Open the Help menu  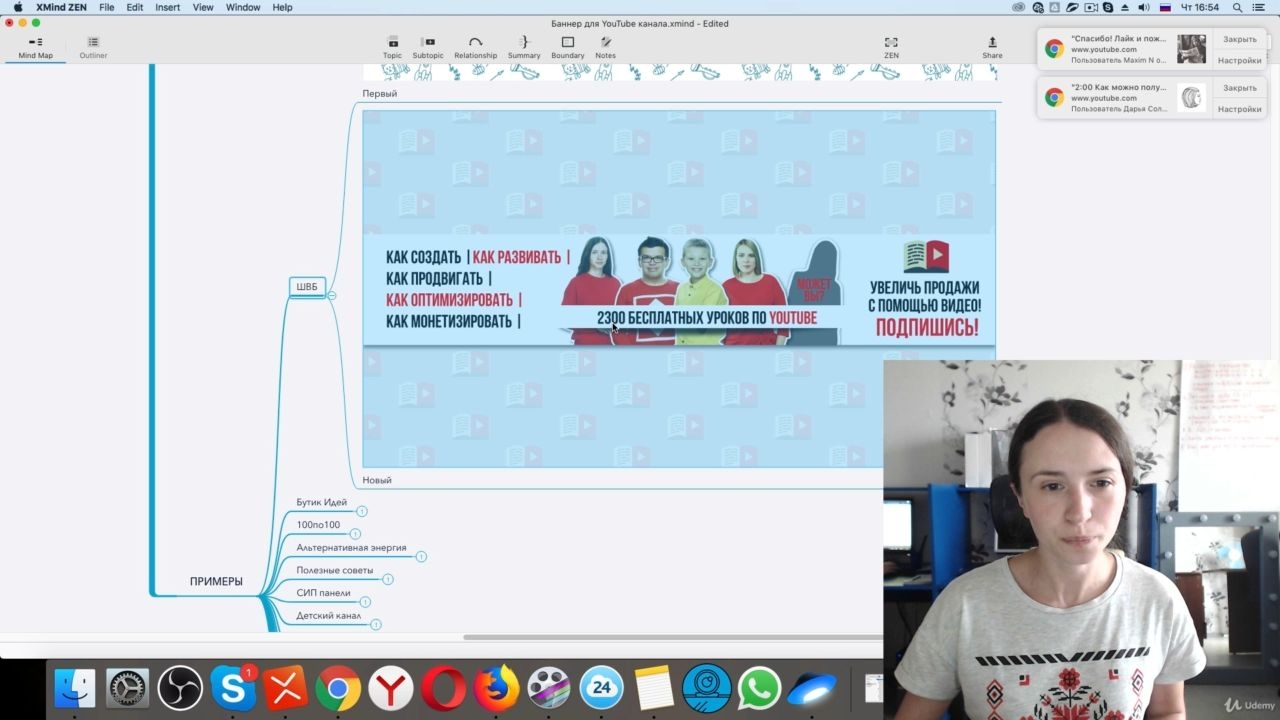[283, 7]
